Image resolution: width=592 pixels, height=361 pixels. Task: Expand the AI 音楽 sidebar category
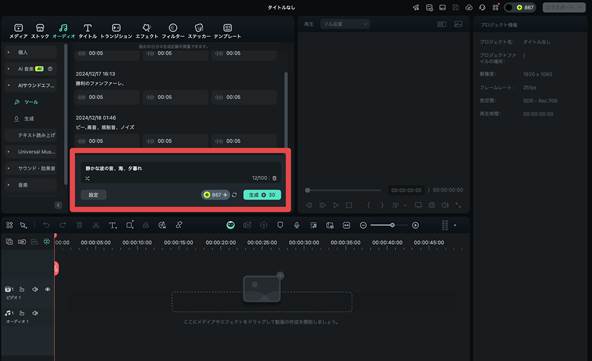[x=31, y=69]
